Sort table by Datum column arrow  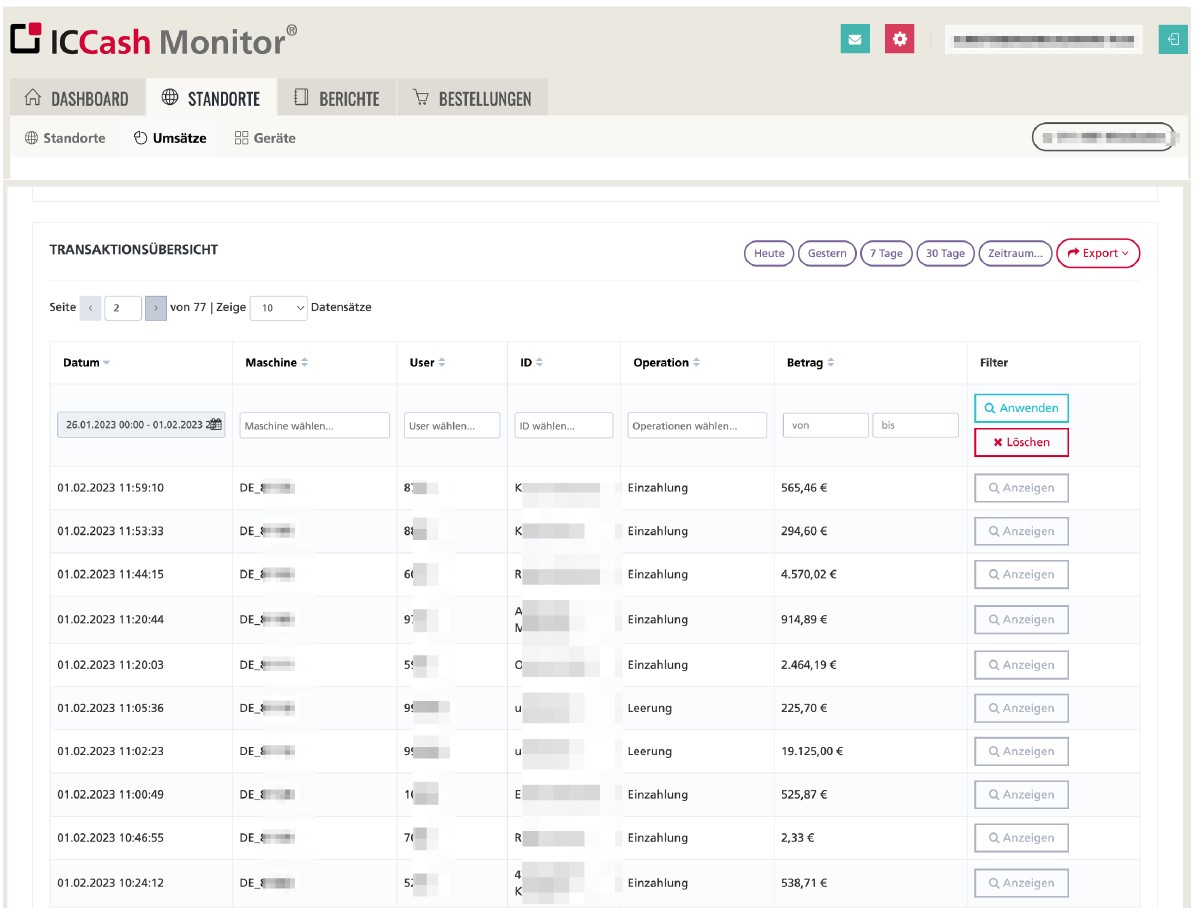(107, 363)
